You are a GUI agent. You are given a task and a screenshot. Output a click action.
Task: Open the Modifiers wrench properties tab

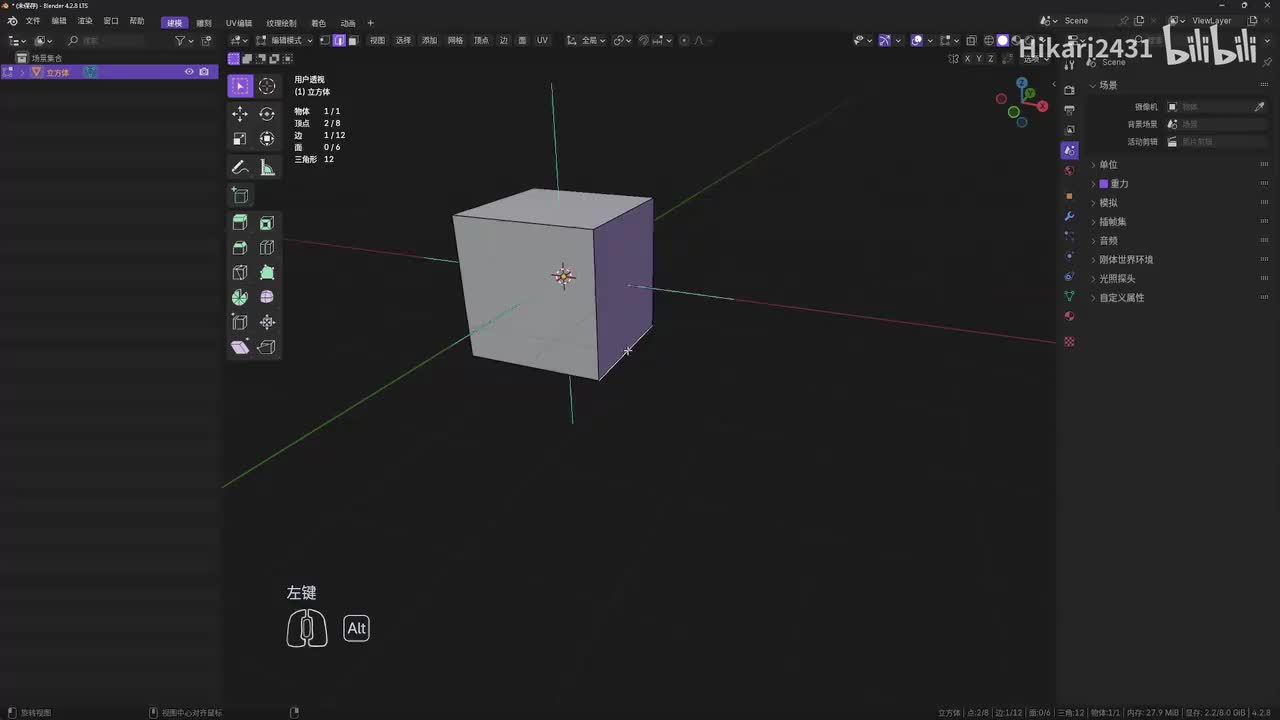1069,216
